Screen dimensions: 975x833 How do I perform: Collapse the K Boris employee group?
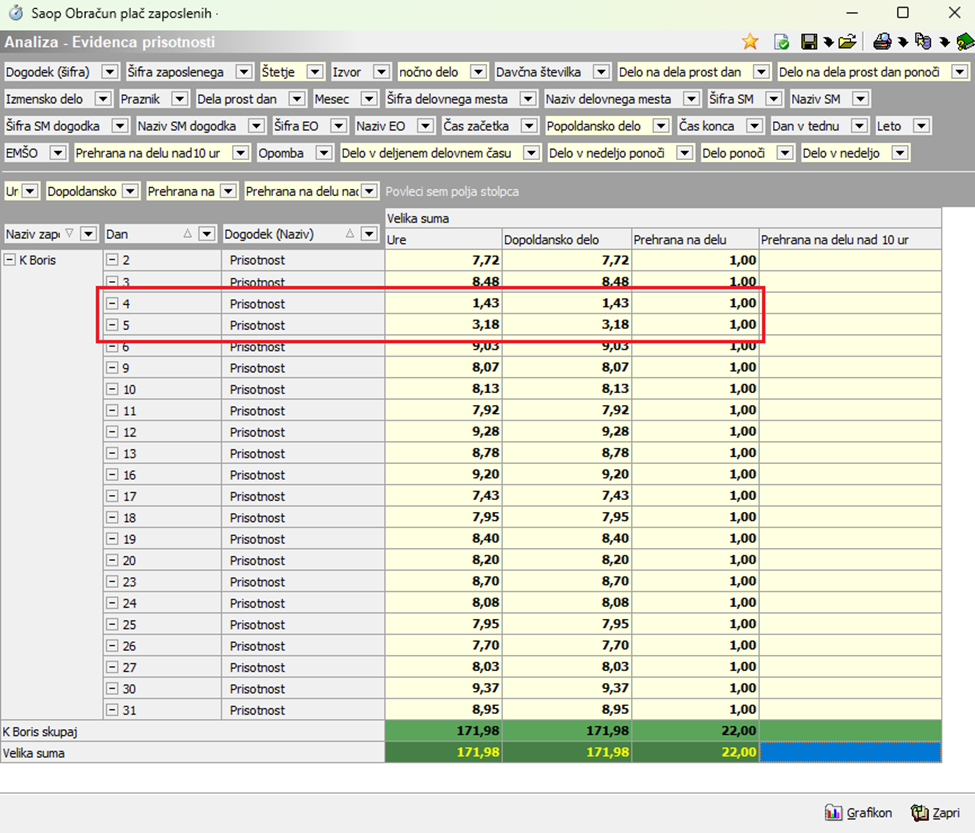[x=10, y=260]
